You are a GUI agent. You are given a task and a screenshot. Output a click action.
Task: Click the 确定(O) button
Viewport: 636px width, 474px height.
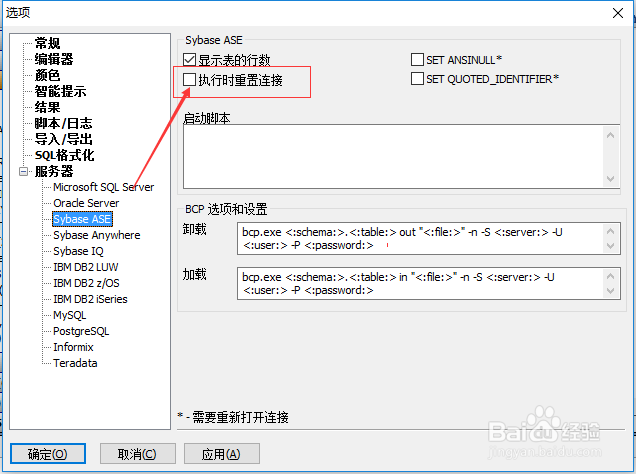coord(48,454)
